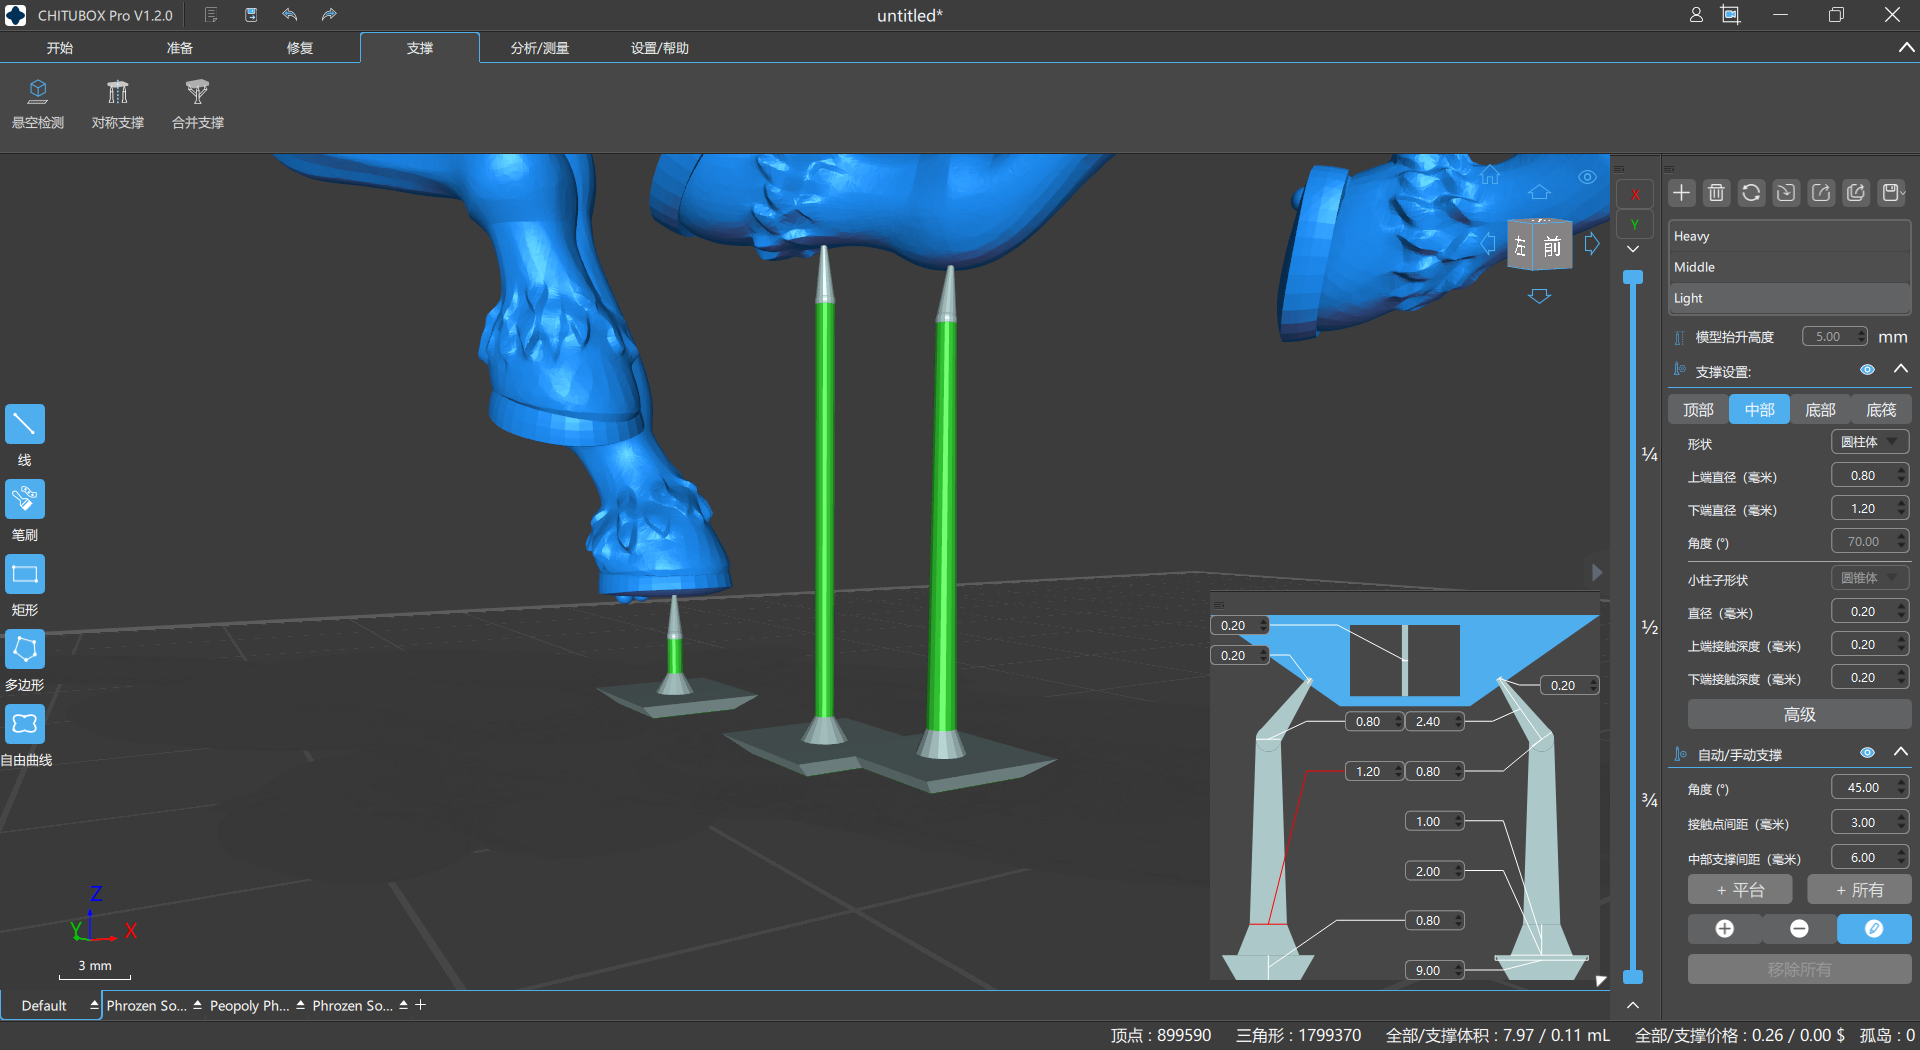Click the save profile floppy disk icon
Screen dimensions: 1920x1050
point(1891,193)
